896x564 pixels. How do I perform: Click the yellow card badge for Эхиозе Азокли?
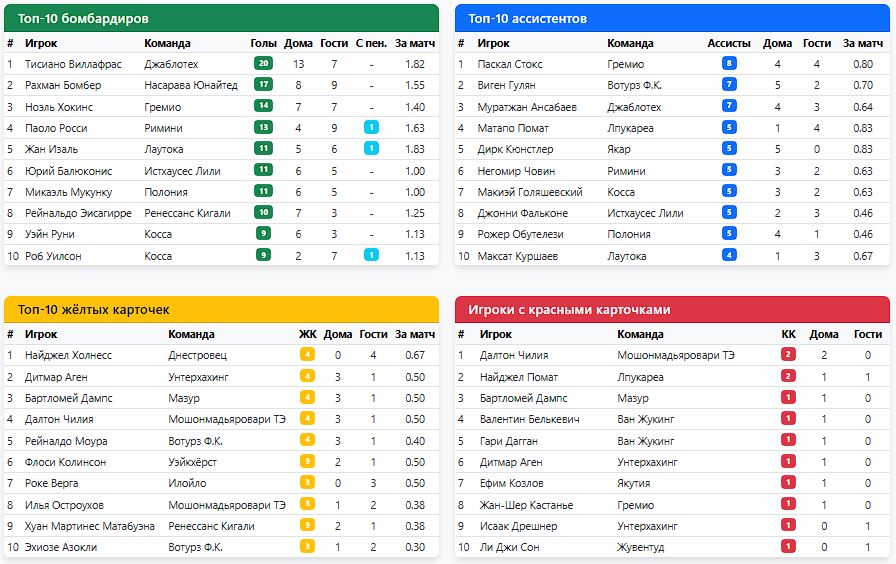pyautogui.click(x=307, y=547)
